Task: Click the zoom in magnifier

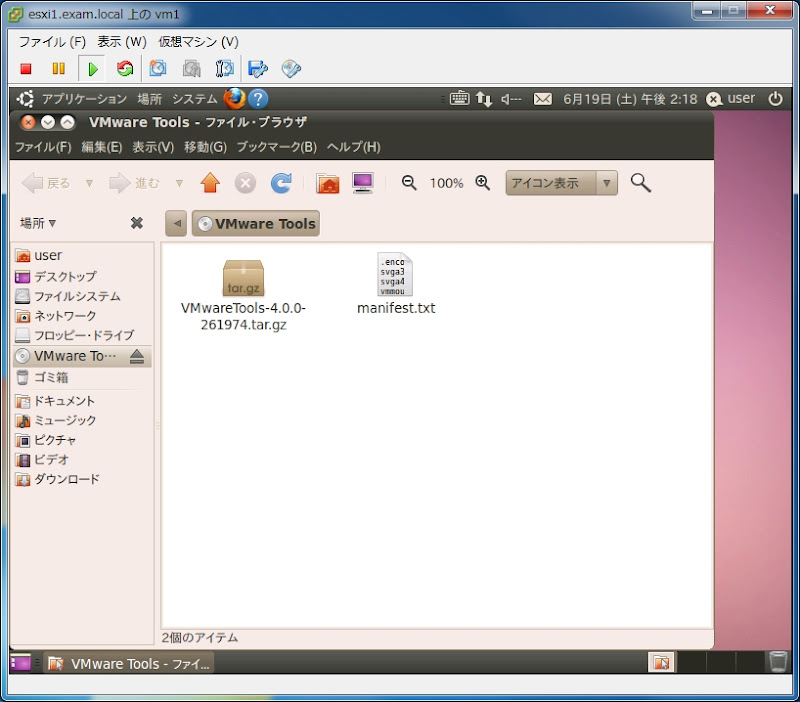Action: (x=483, y=183)
